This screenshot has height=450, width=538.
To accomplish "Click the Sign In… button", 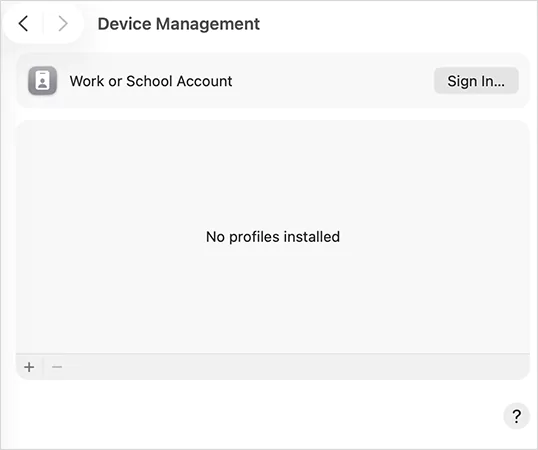I will 476,81.
